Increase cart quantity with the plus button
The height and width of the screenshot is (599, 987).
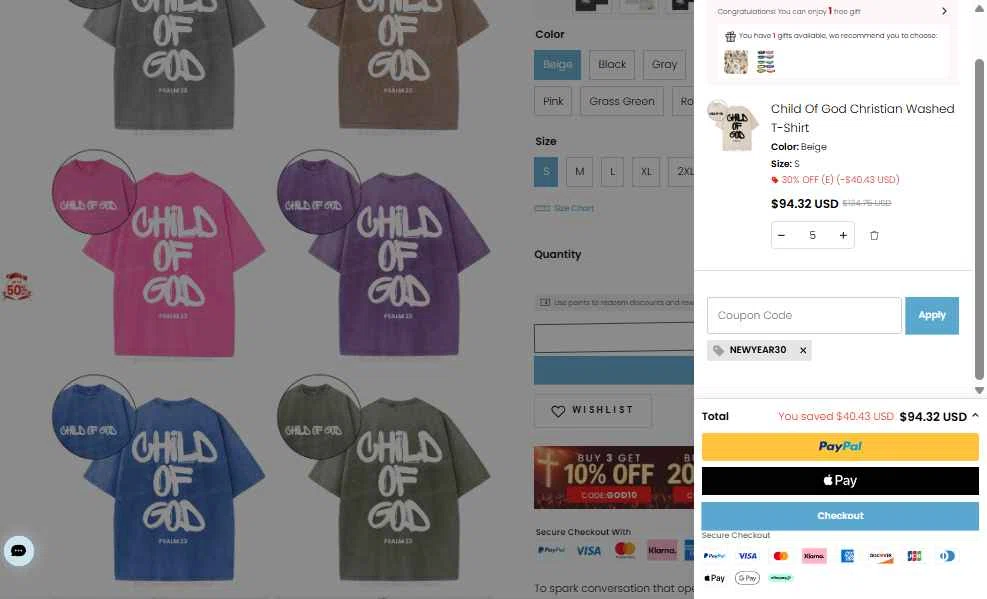[x=843, y=235]
